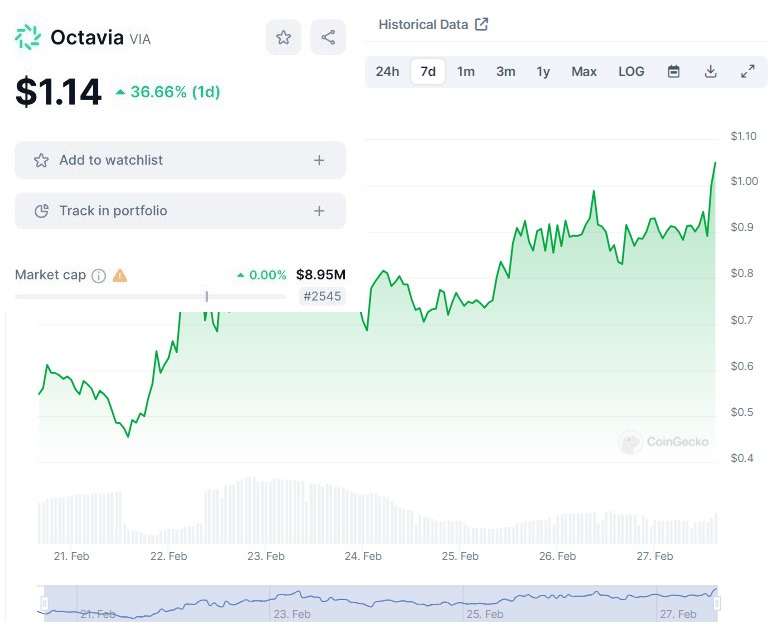Click the $1.14 price value
772x622 pixels.
[x=59, y=92]
